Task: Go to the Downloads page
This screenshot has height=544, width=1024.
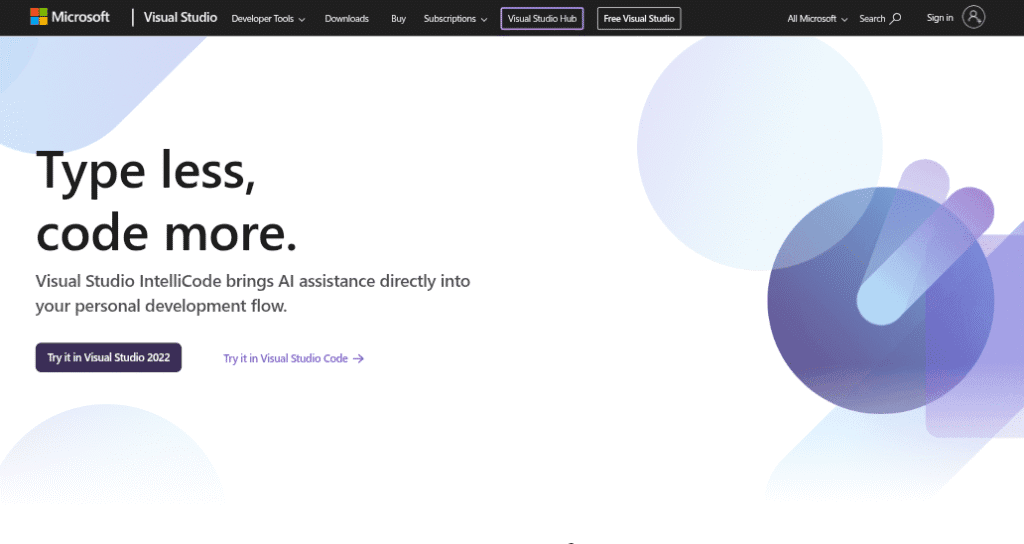Action: click(x=347, y=19)
